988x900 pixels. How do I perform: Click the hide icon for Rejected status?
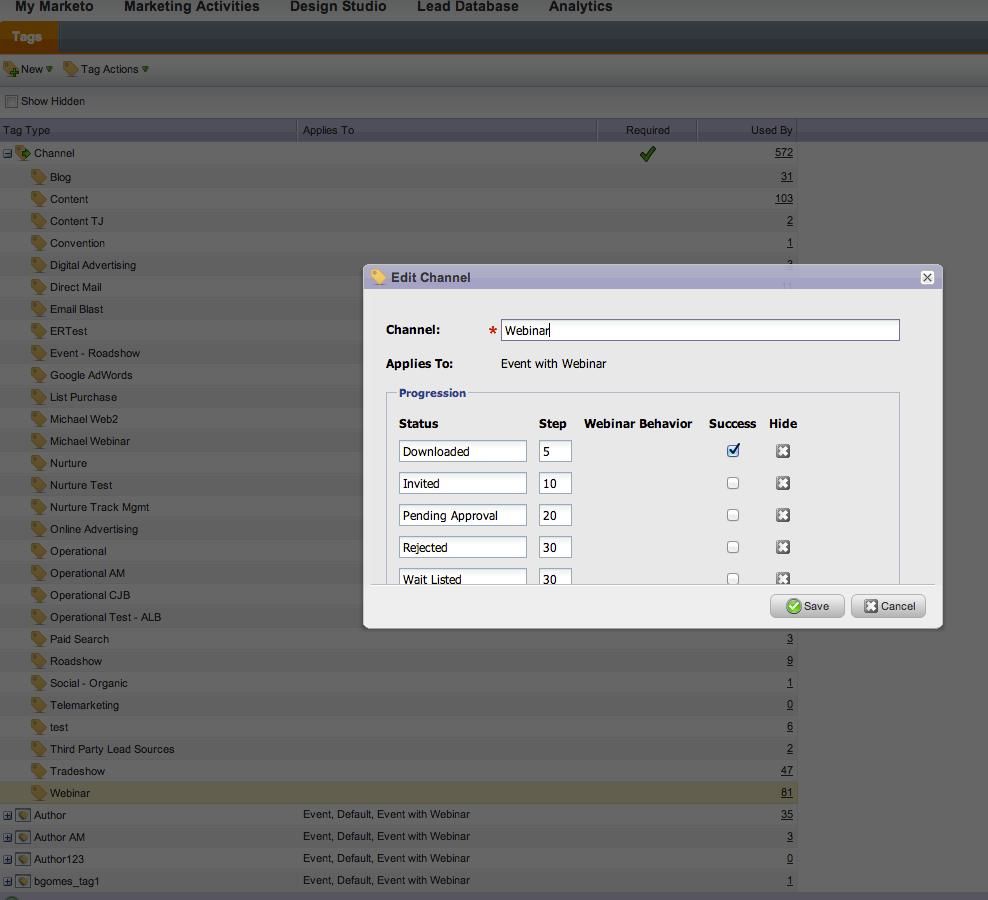coord(783,547)
